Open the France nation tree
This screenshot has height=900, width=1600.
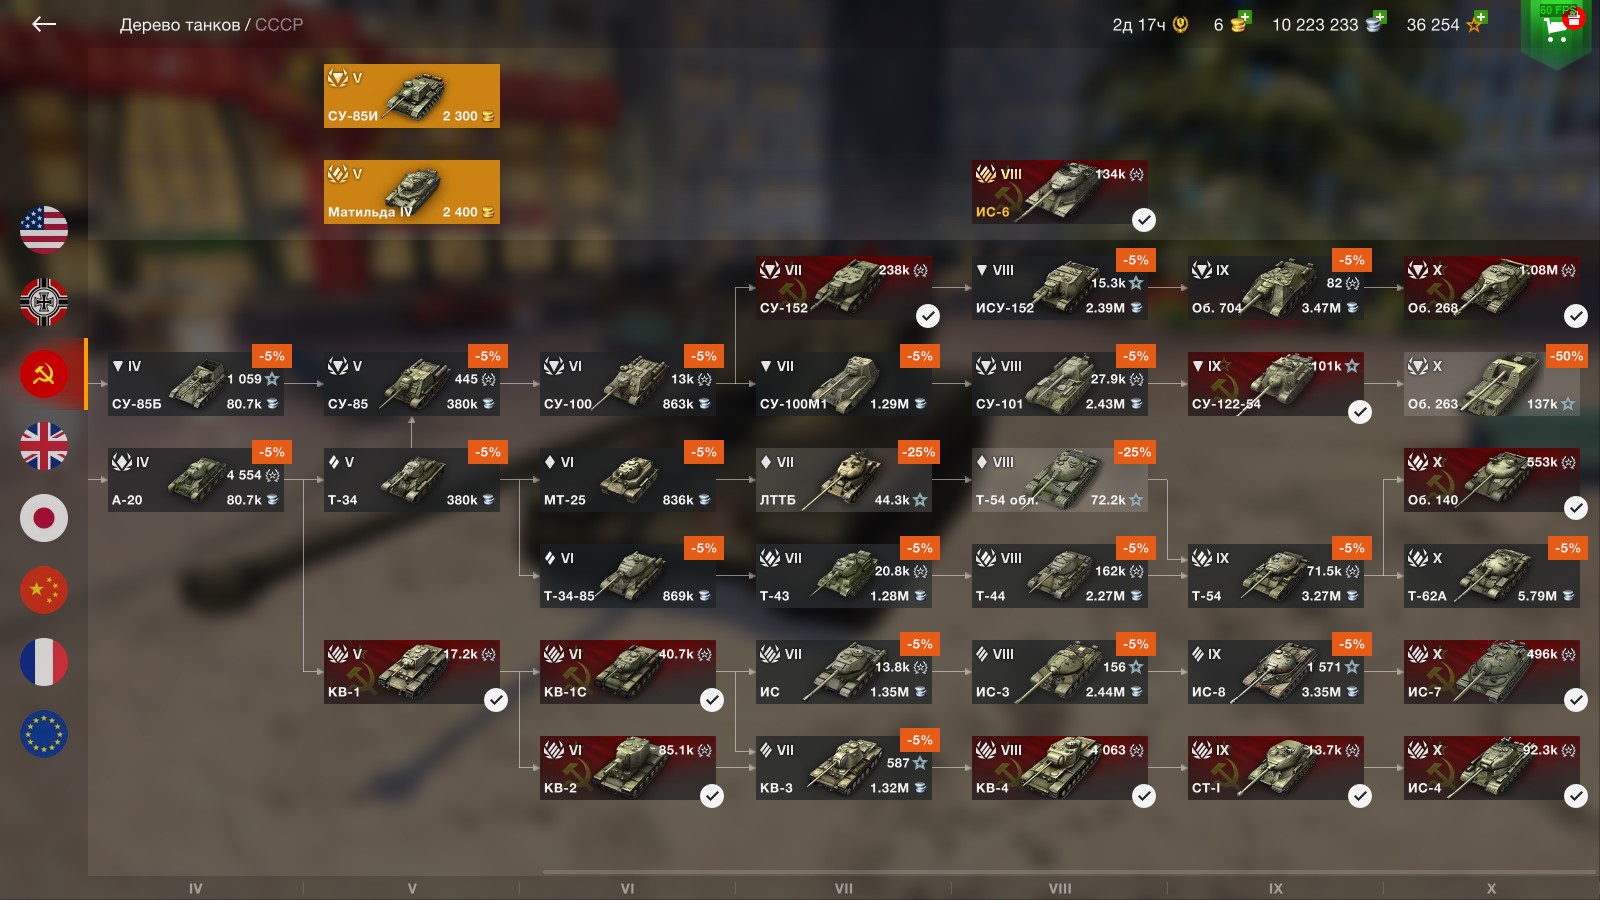coord(44,662)
